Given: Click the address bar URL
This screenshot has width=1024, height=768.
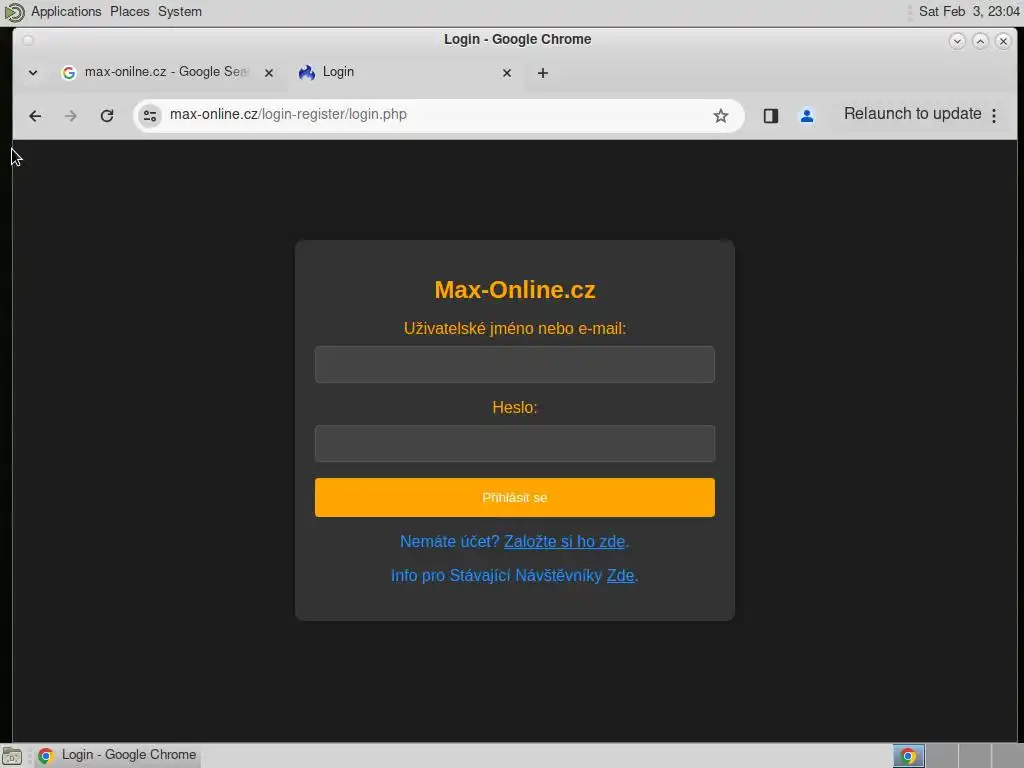Looking at the screenshot, I should coord(288,114).
